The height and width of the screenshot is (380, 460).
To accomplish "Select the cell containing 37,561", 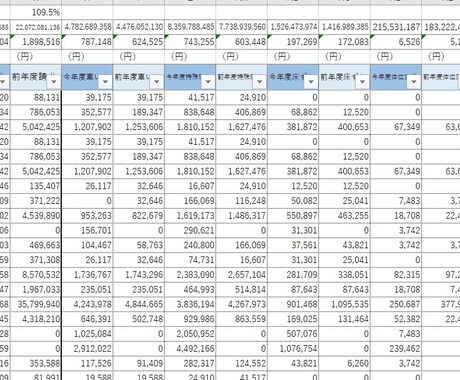I will [293, 245].
